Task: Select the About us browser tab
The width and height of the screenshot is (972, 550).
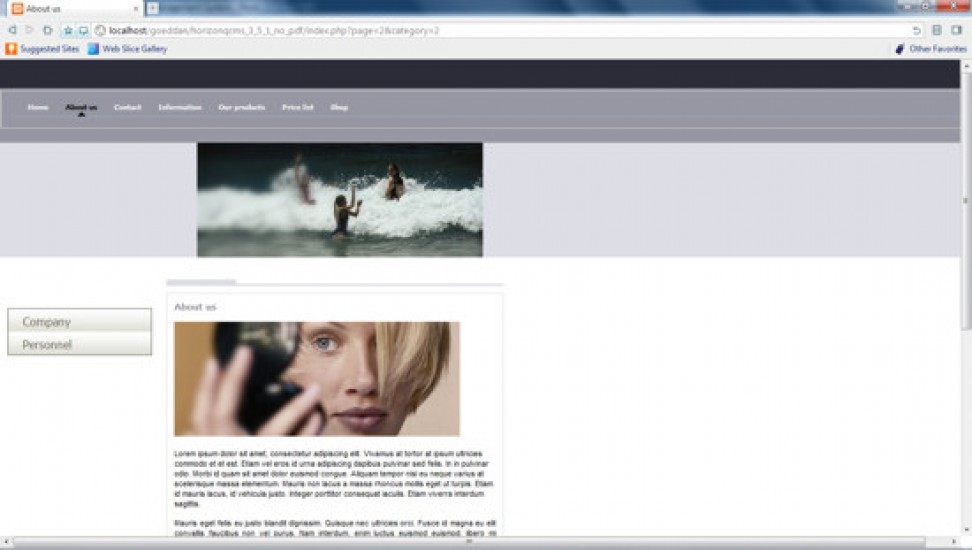Action: point(74,9)
